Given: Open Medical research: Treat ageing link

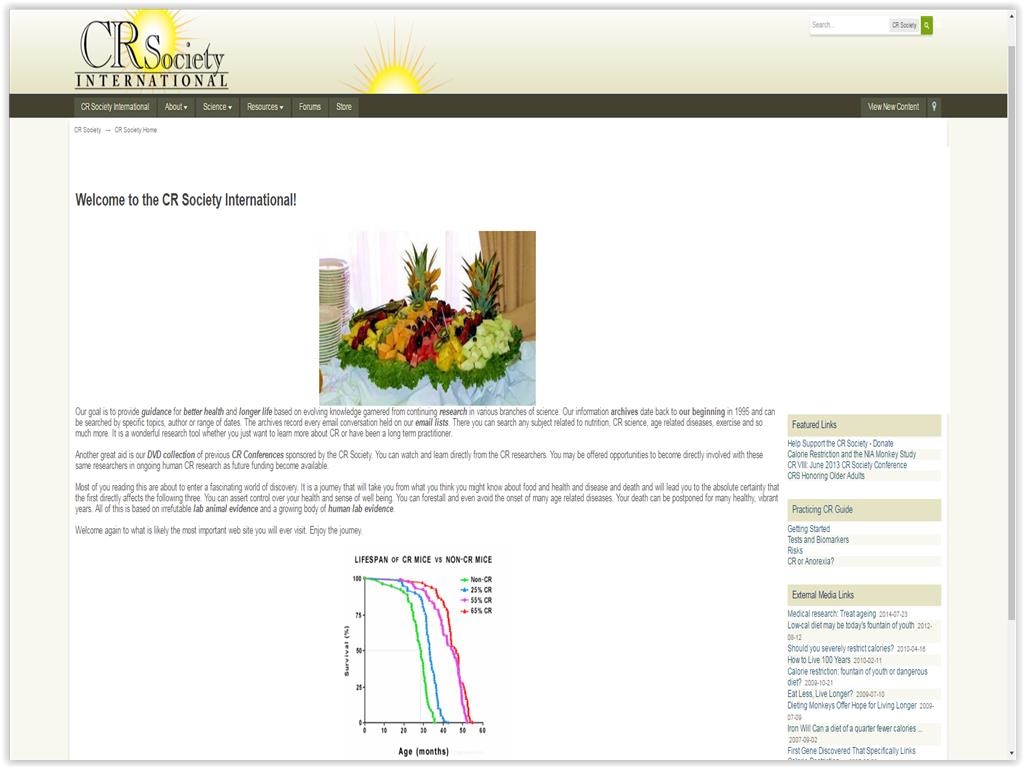Looking at the screenshot, I should (x=831, y=614).
